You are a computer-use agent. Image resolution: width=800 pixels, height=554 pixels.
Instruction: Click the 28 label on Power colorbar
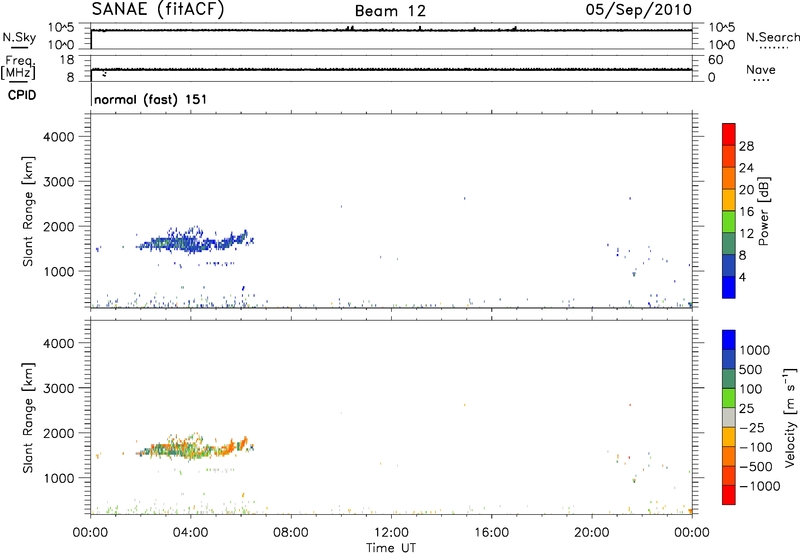pyautogui.click(x=746, y=146)
